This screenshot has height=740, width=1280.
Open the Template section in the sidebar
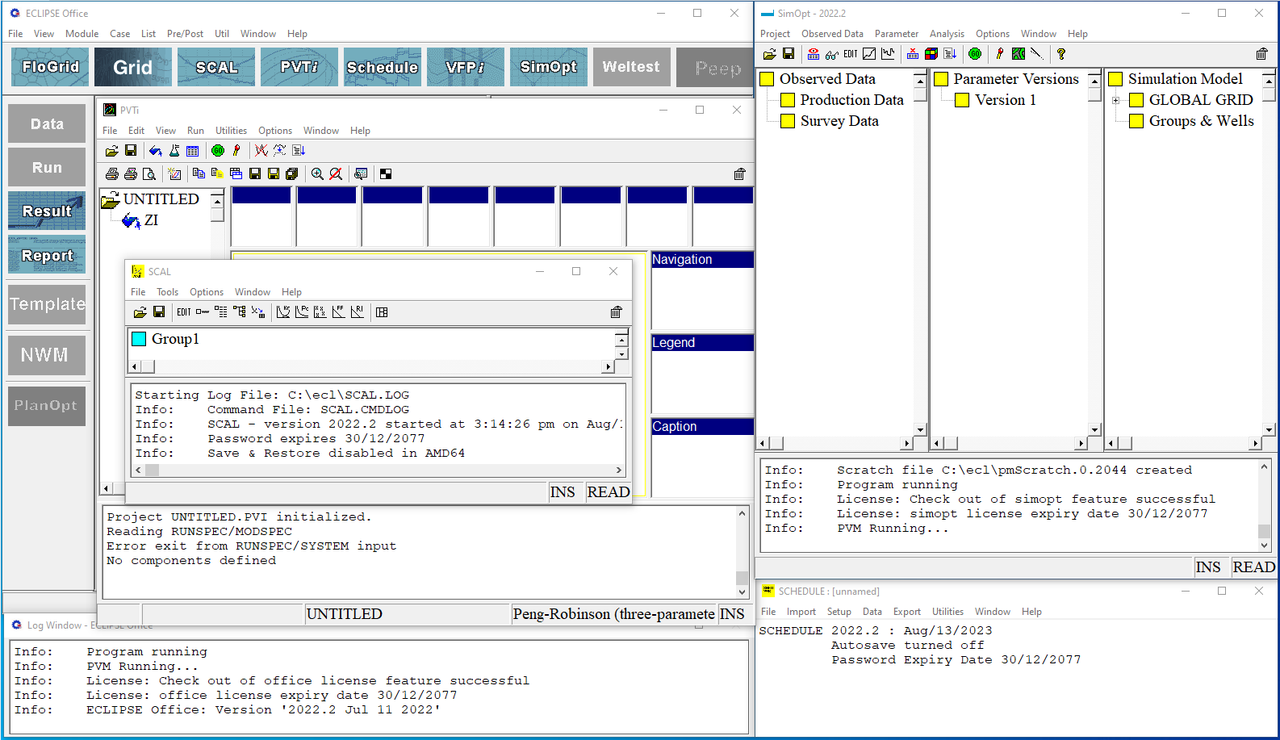47,304
